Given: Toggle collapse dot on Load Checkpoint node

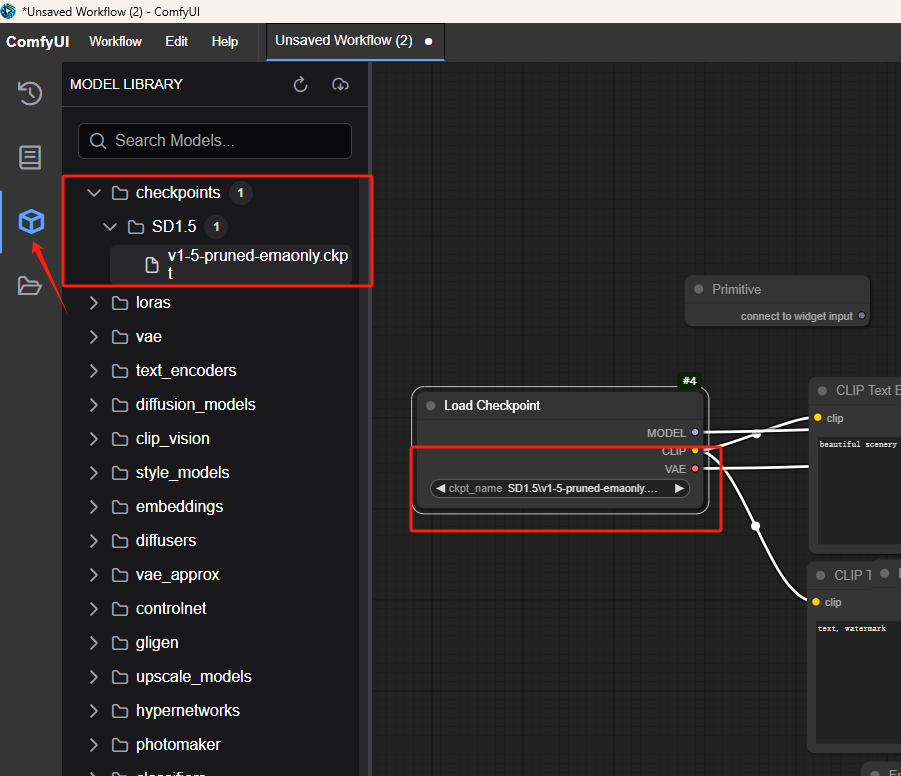Looking at the screenshot, I should pos(431,406).
